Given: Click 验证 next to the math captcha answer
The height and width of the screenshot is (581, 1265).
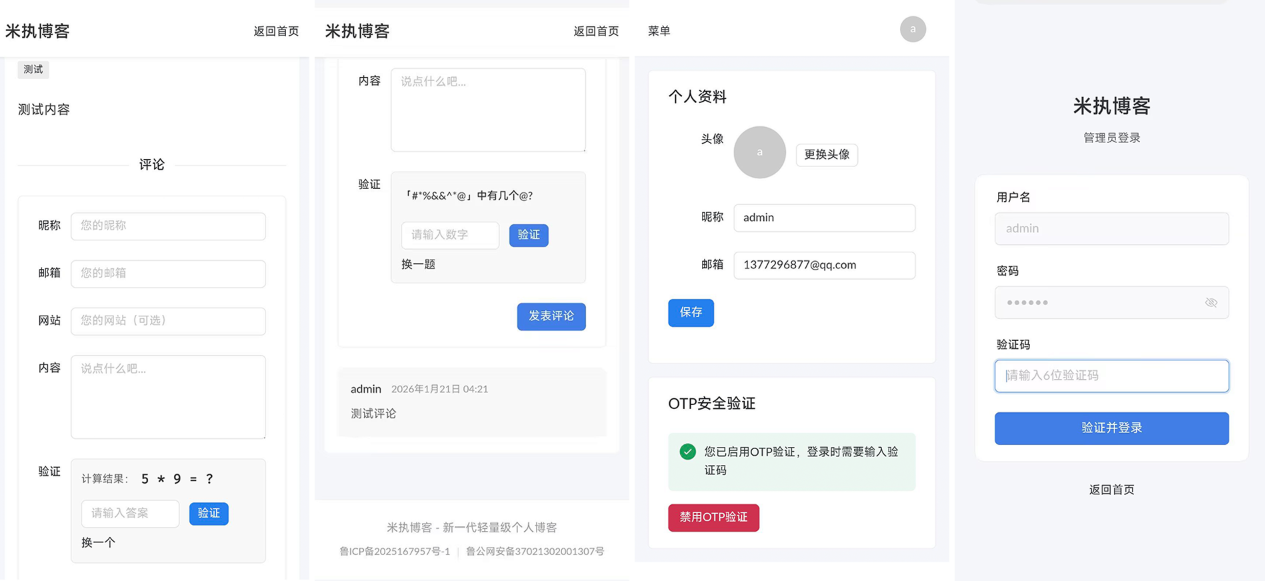Looking at the screenshot, I should click(x=208, y=513).
